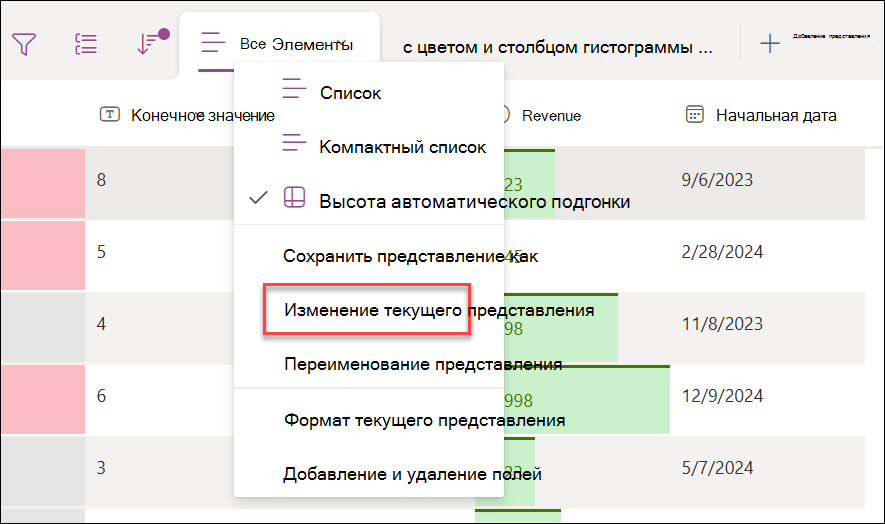Image resolution: width=885 pixels, height=524 pixels.
Task: Click the green revenue bar on the 12/9/2024 row
Action: coord(587,399)
